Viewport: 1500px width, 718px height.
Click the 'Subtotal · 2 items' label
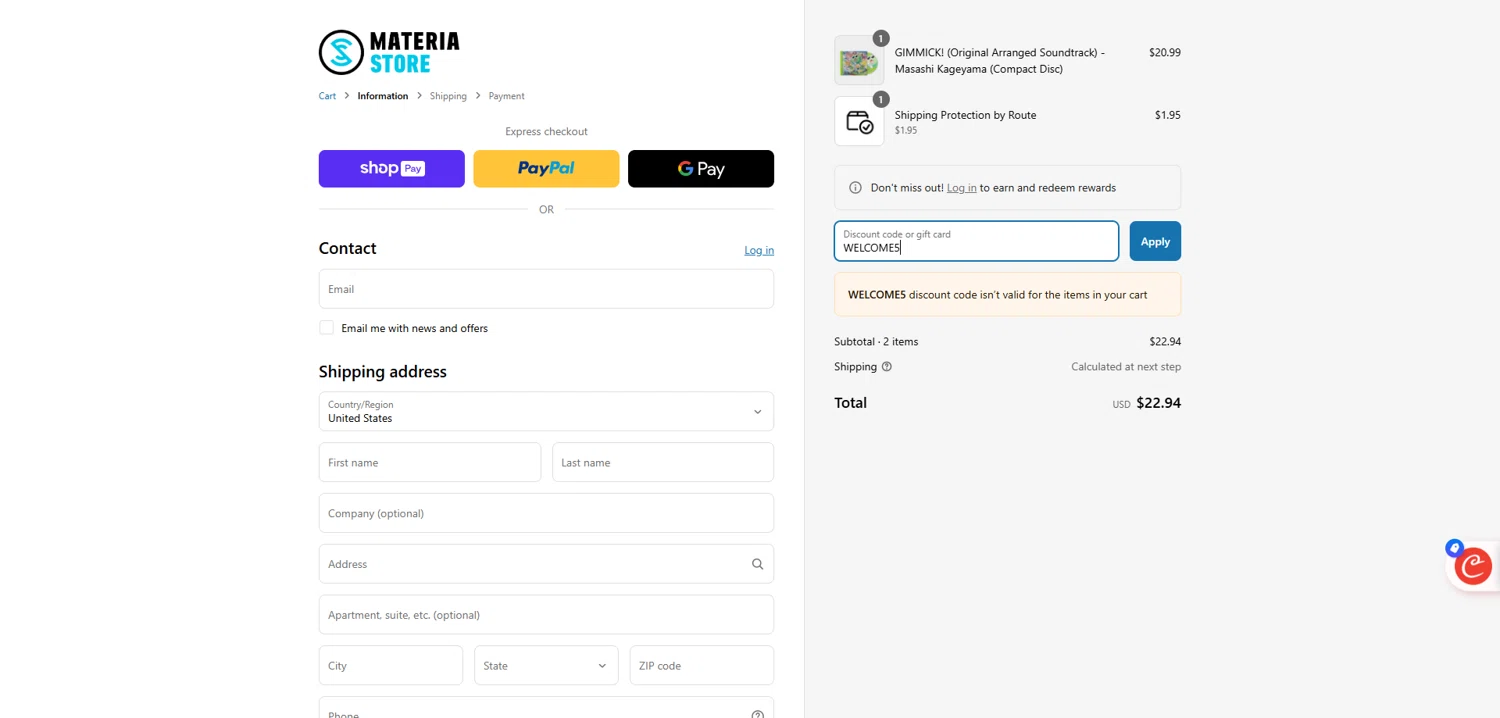click(x=876, y=342)
